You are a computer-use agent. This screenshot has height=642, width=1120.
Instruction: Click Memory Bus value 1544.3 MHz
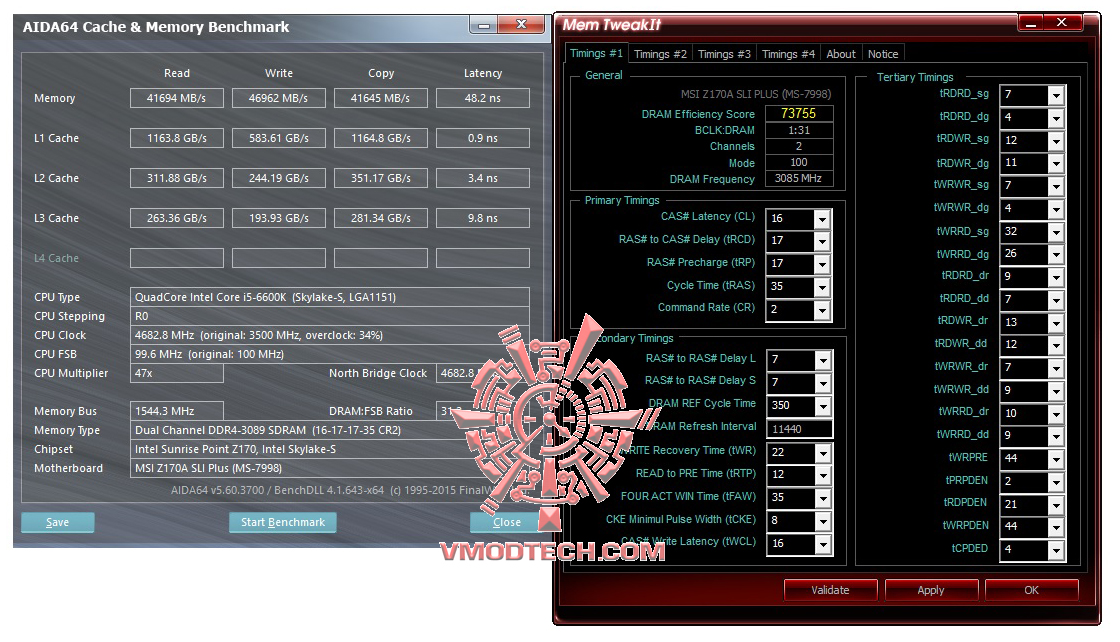pos(176,411)
